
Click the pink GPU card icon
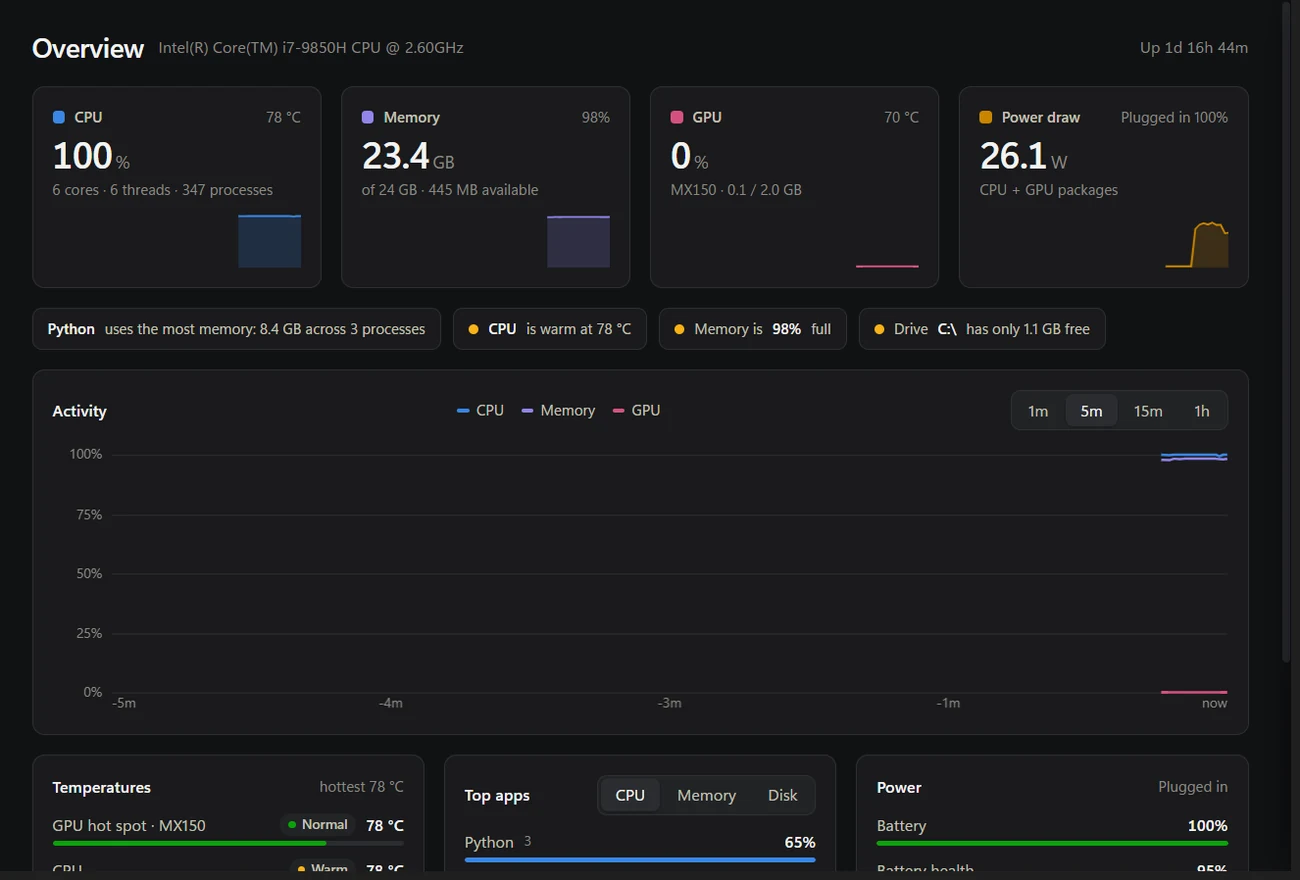[x=677, y=117]
